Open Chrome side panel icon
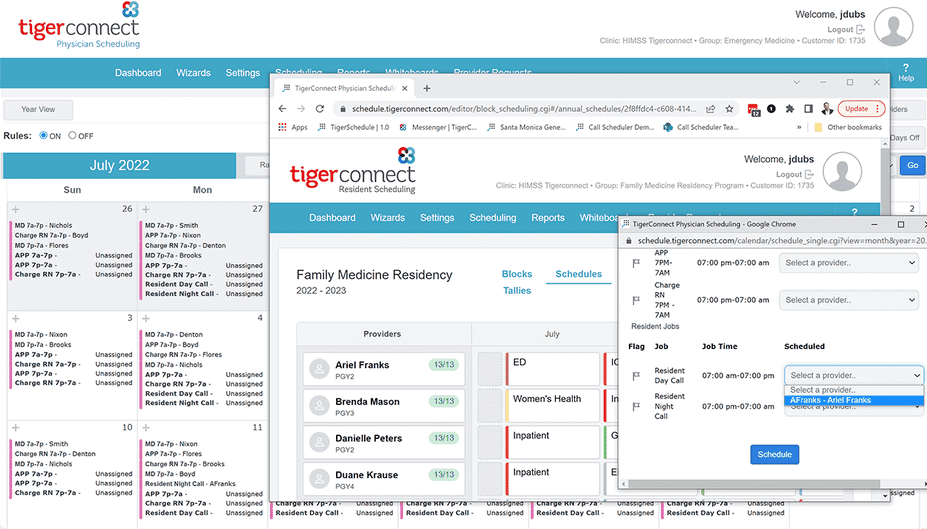927x529 pixels. coord(808,109)
